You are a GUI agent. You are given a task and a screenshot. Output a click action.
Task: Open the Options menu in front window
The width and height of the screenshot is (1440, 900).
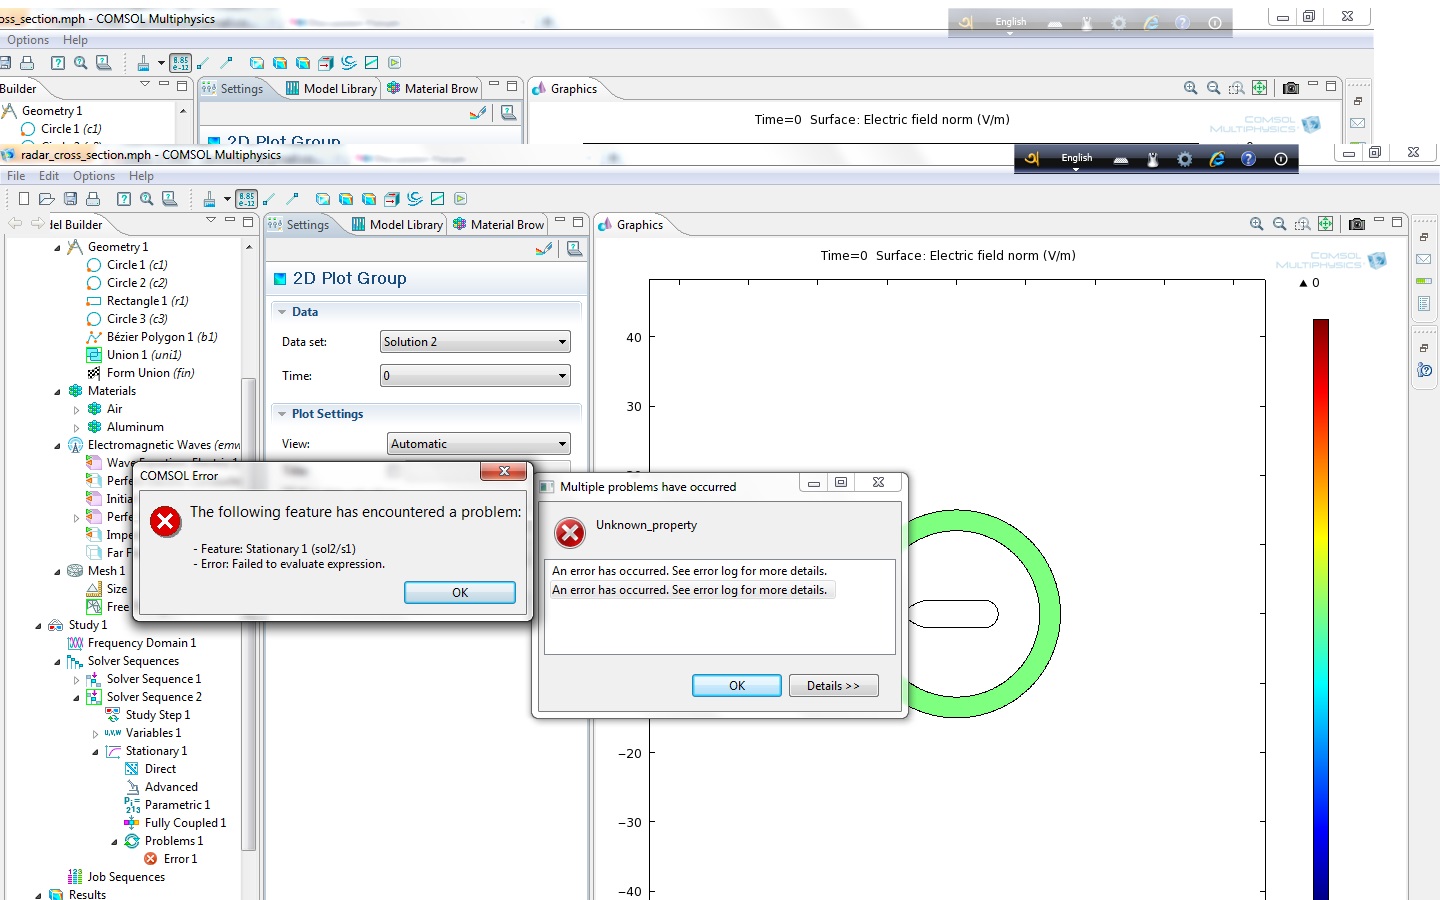click(94, 176)
